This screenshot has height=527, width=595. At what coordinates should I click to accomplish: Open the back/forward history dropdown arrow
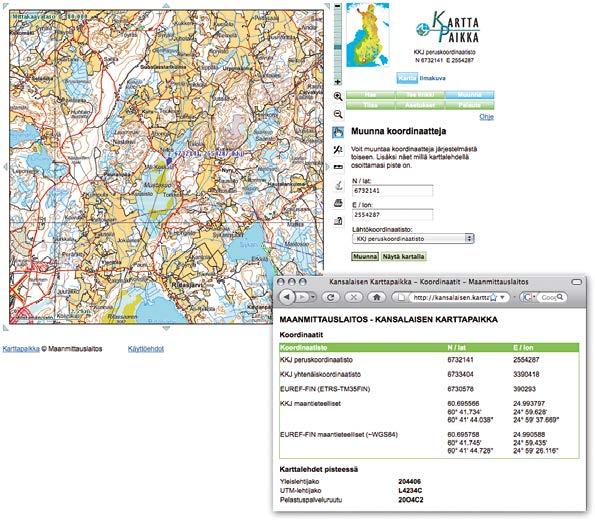313,297
